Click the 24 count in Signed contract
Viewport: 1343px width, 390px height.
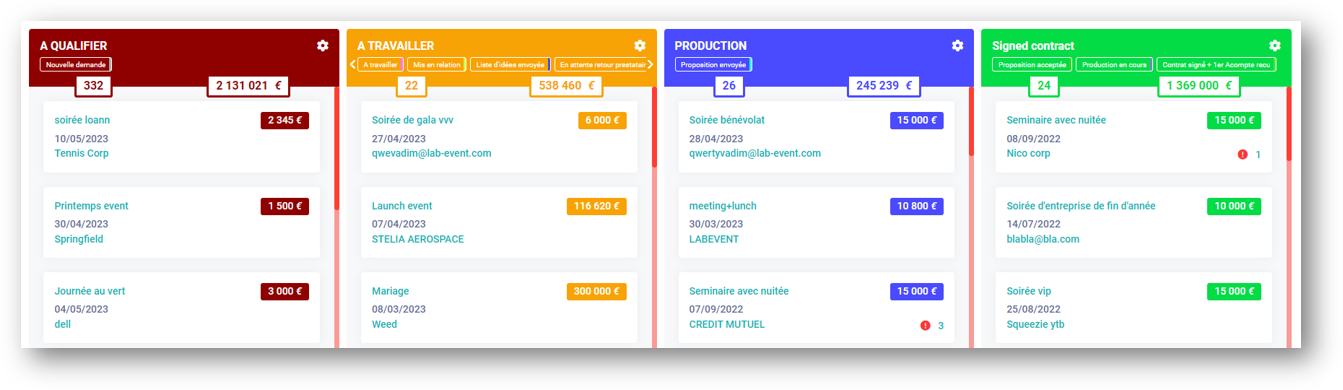point(1044,86)
